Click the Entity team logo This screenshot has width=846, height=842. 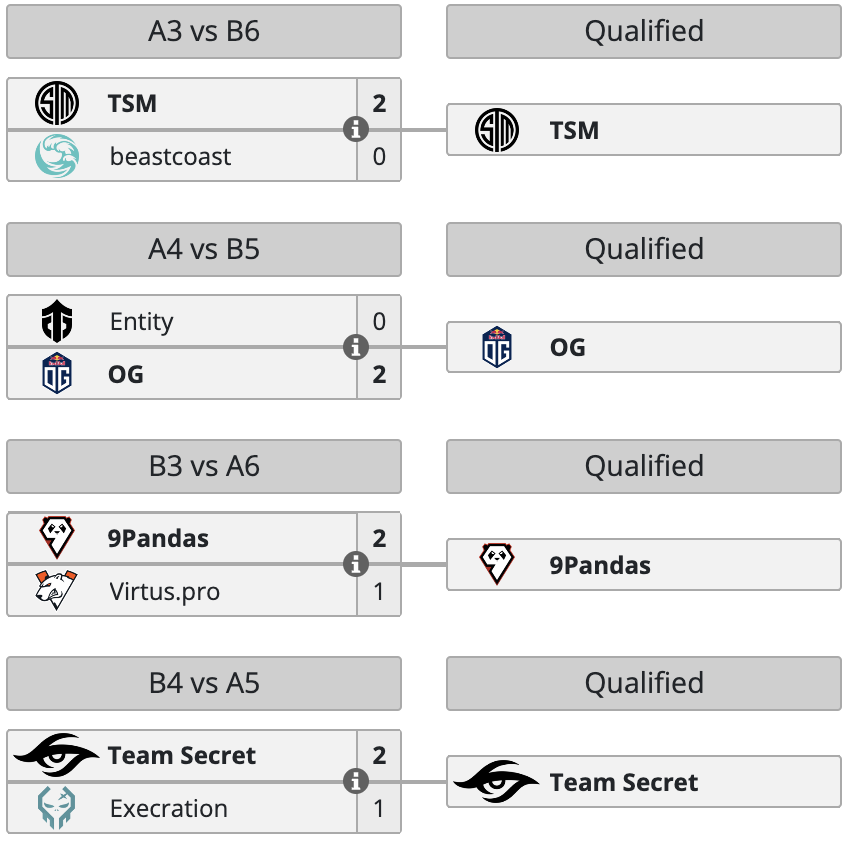[57, 322]
